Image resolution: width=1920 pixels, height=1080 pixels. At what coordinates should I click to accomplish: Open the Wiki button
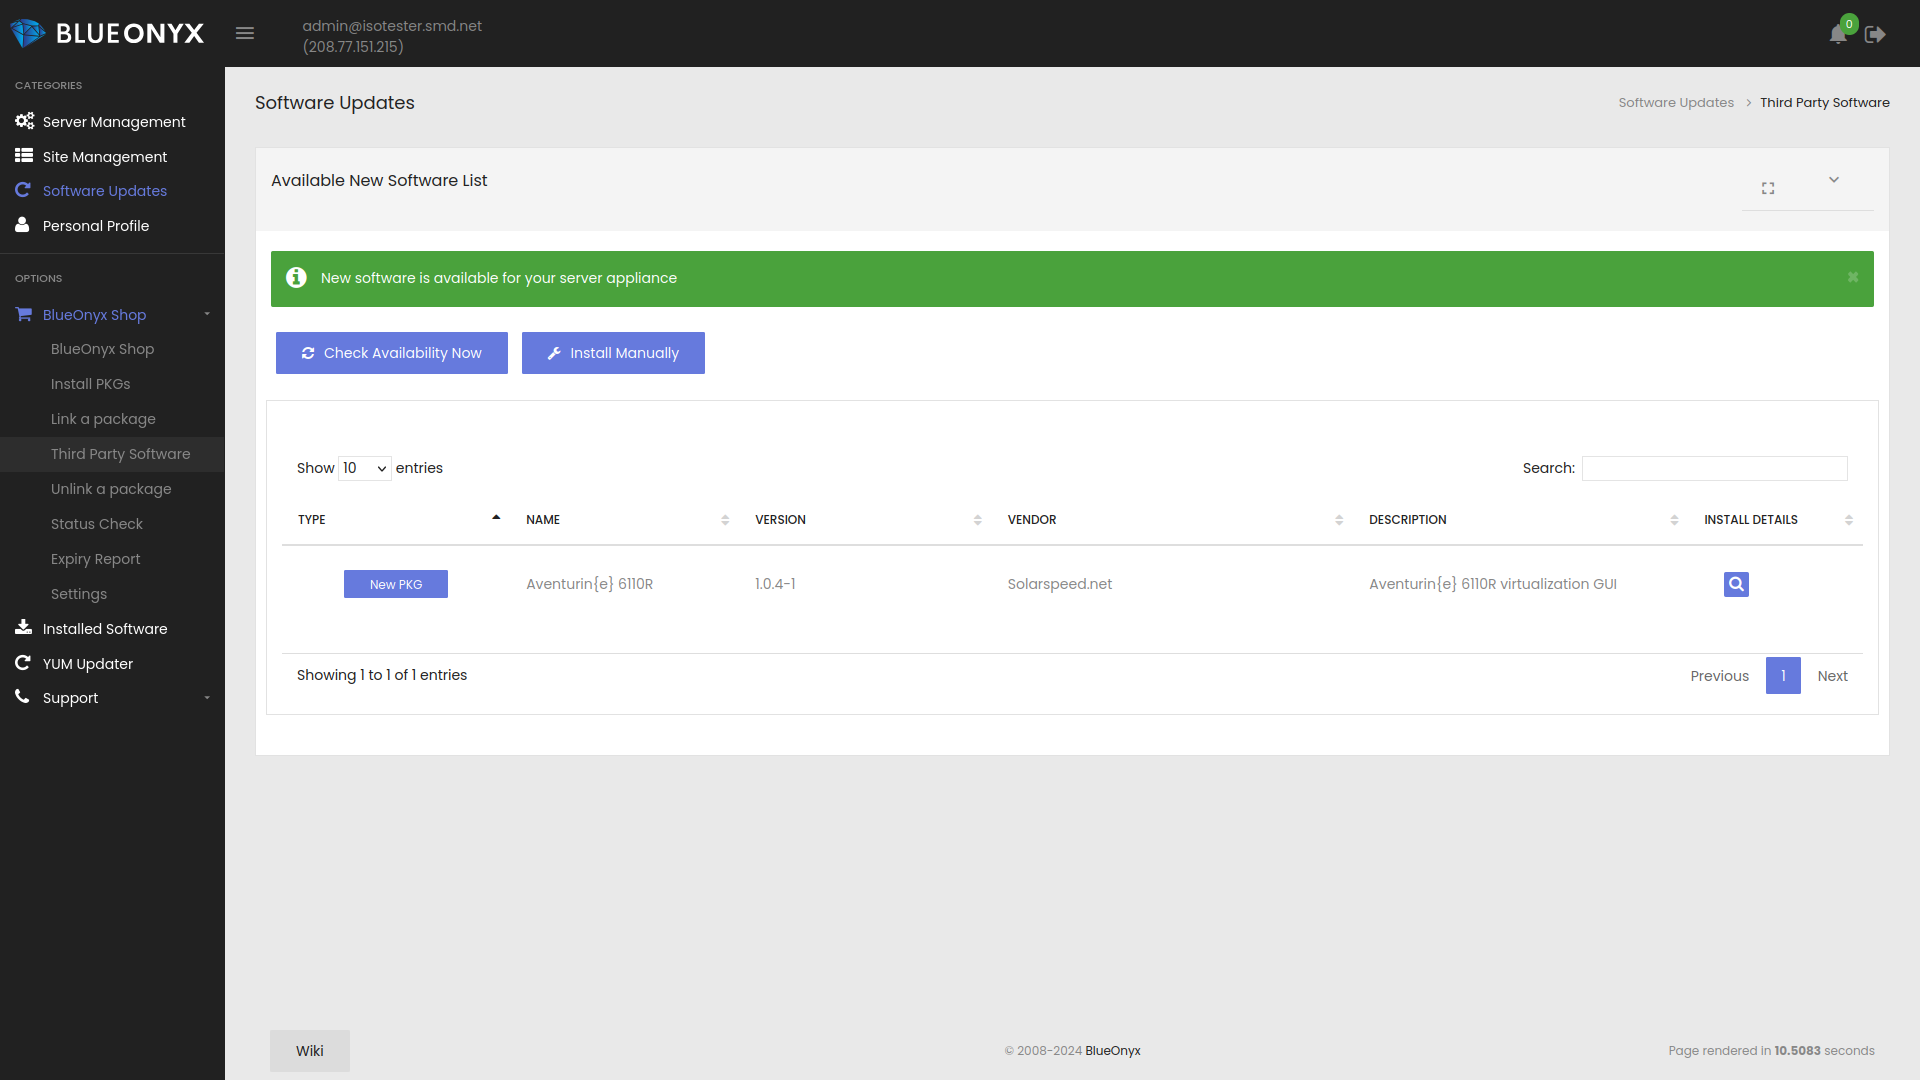(310, 1051)
